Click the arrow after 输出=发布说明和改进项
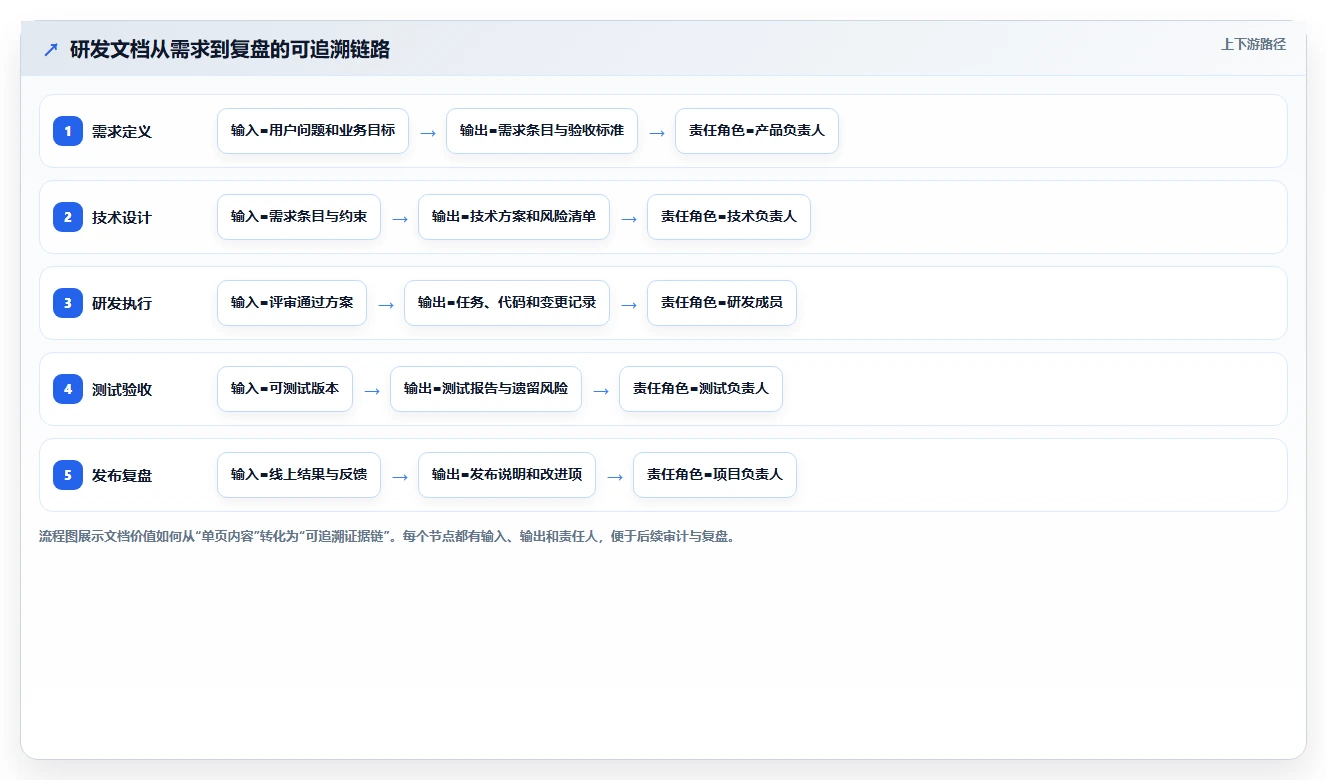The width and height of the screenshot is (1327, 780). 615,476
